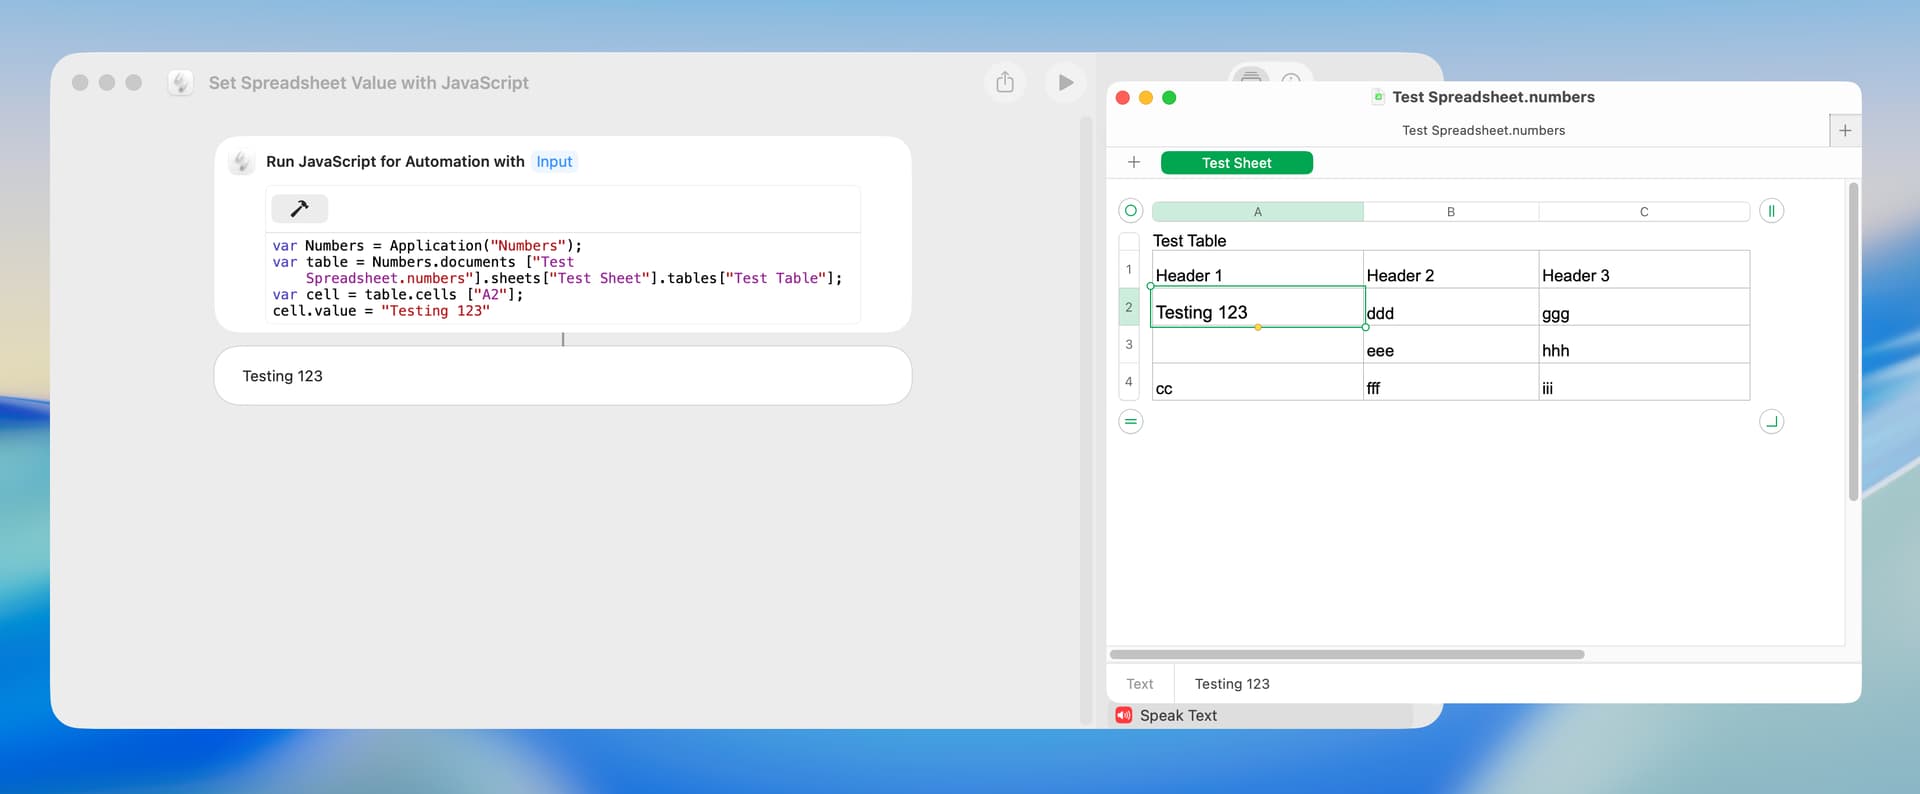Click the Input variable token
The height and width of the screenshot is (794, 1920).
click(554, 162)
